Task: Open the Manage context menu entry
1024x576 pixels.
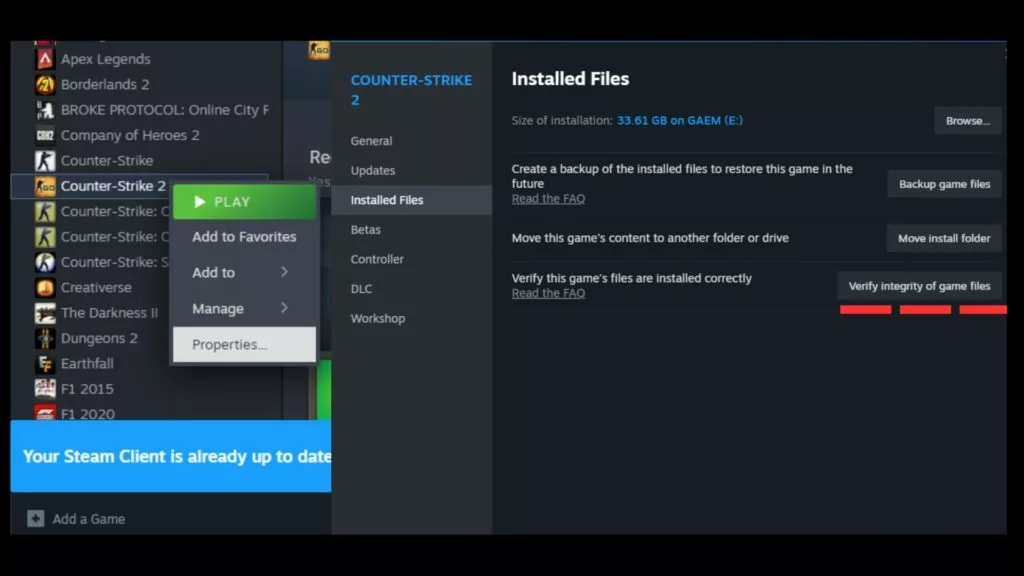Action: tap(244, 308)
